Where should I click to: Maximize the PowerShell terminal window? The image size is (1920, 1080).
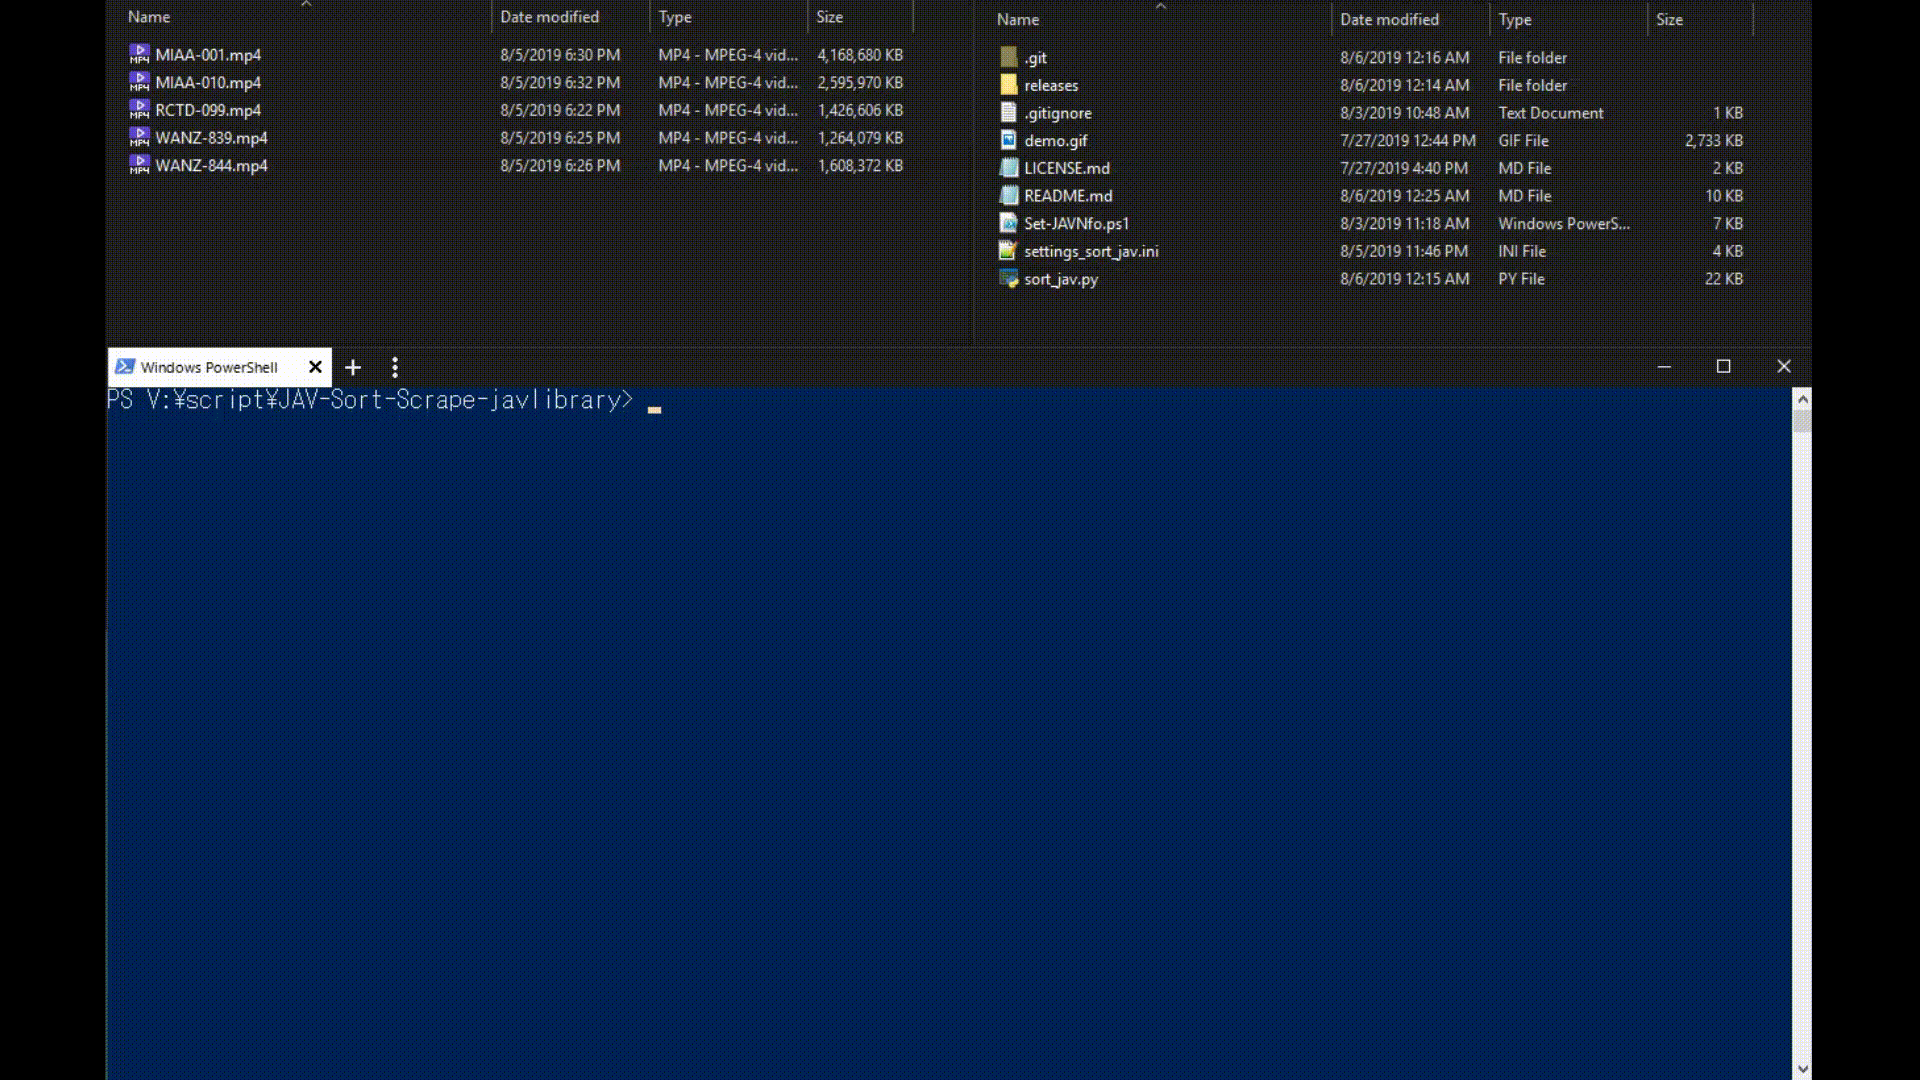[x=1723, y=366]
